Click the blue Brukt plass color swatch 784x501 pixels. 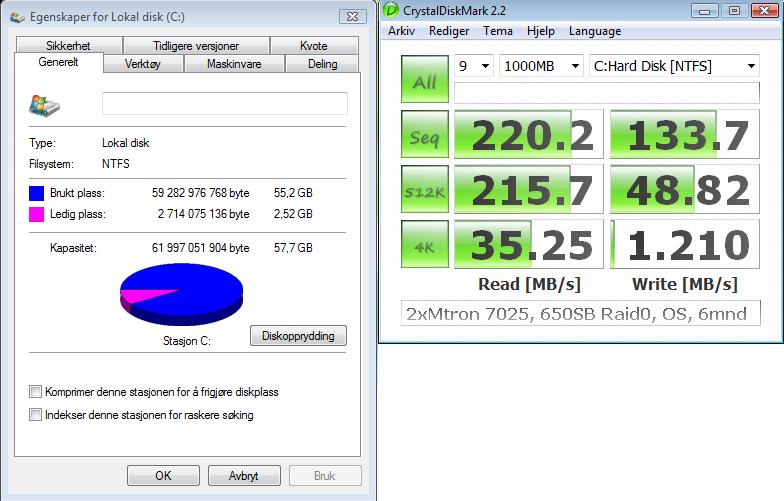[36, 194]
